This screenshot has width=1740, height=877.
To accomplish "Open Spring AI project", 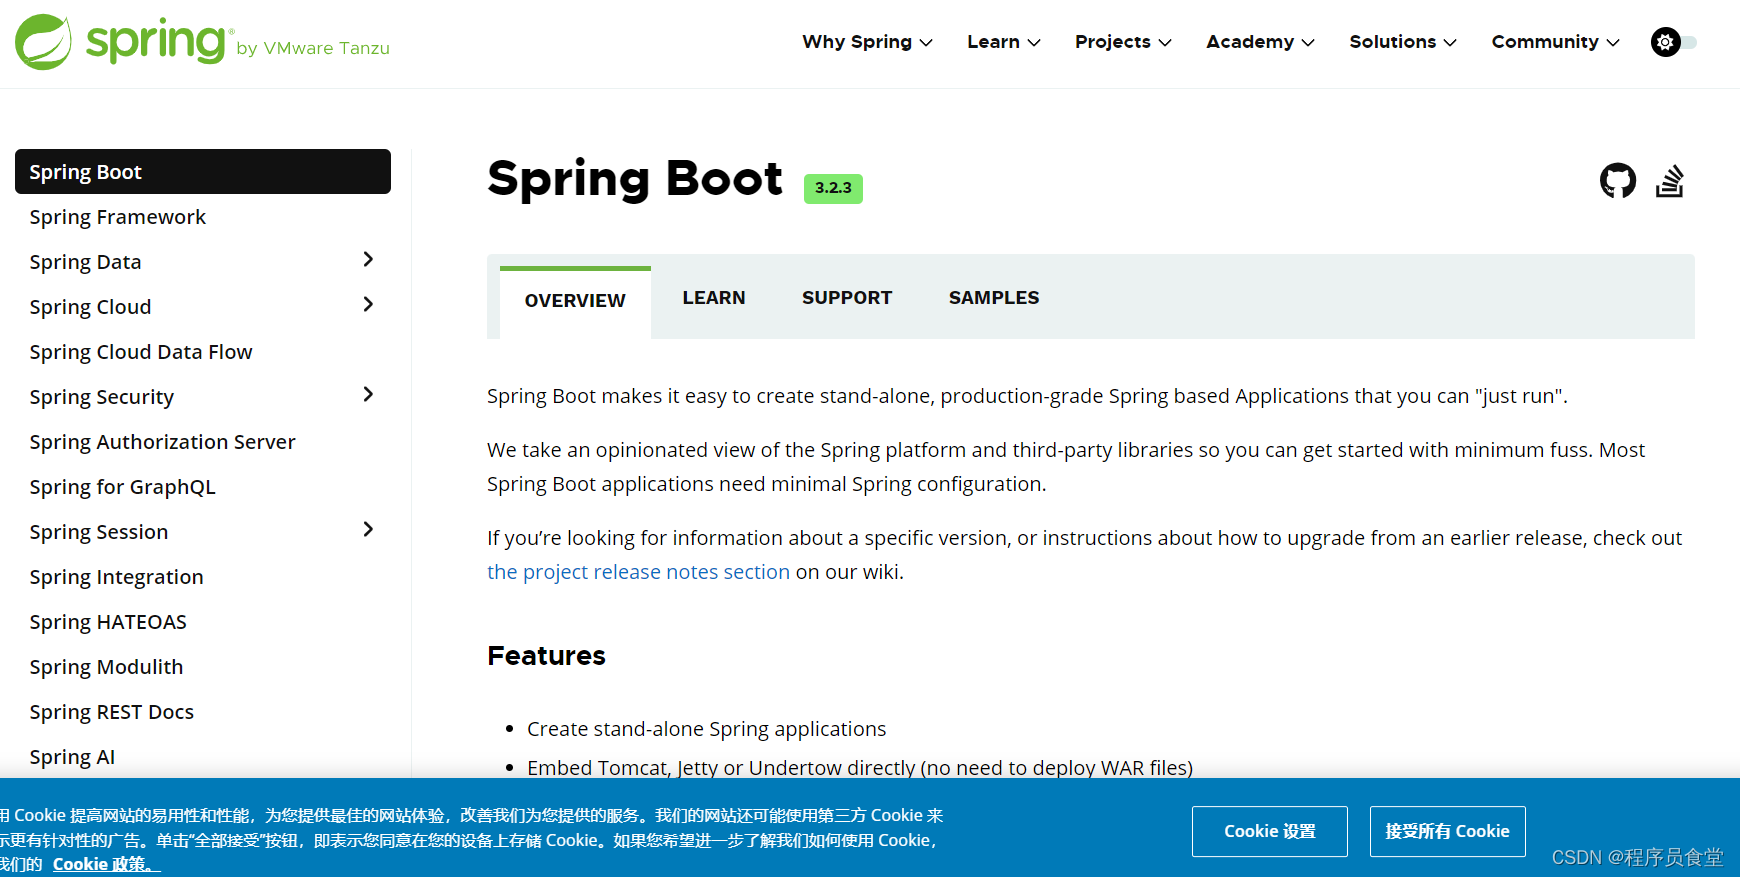I will point(72,757).
